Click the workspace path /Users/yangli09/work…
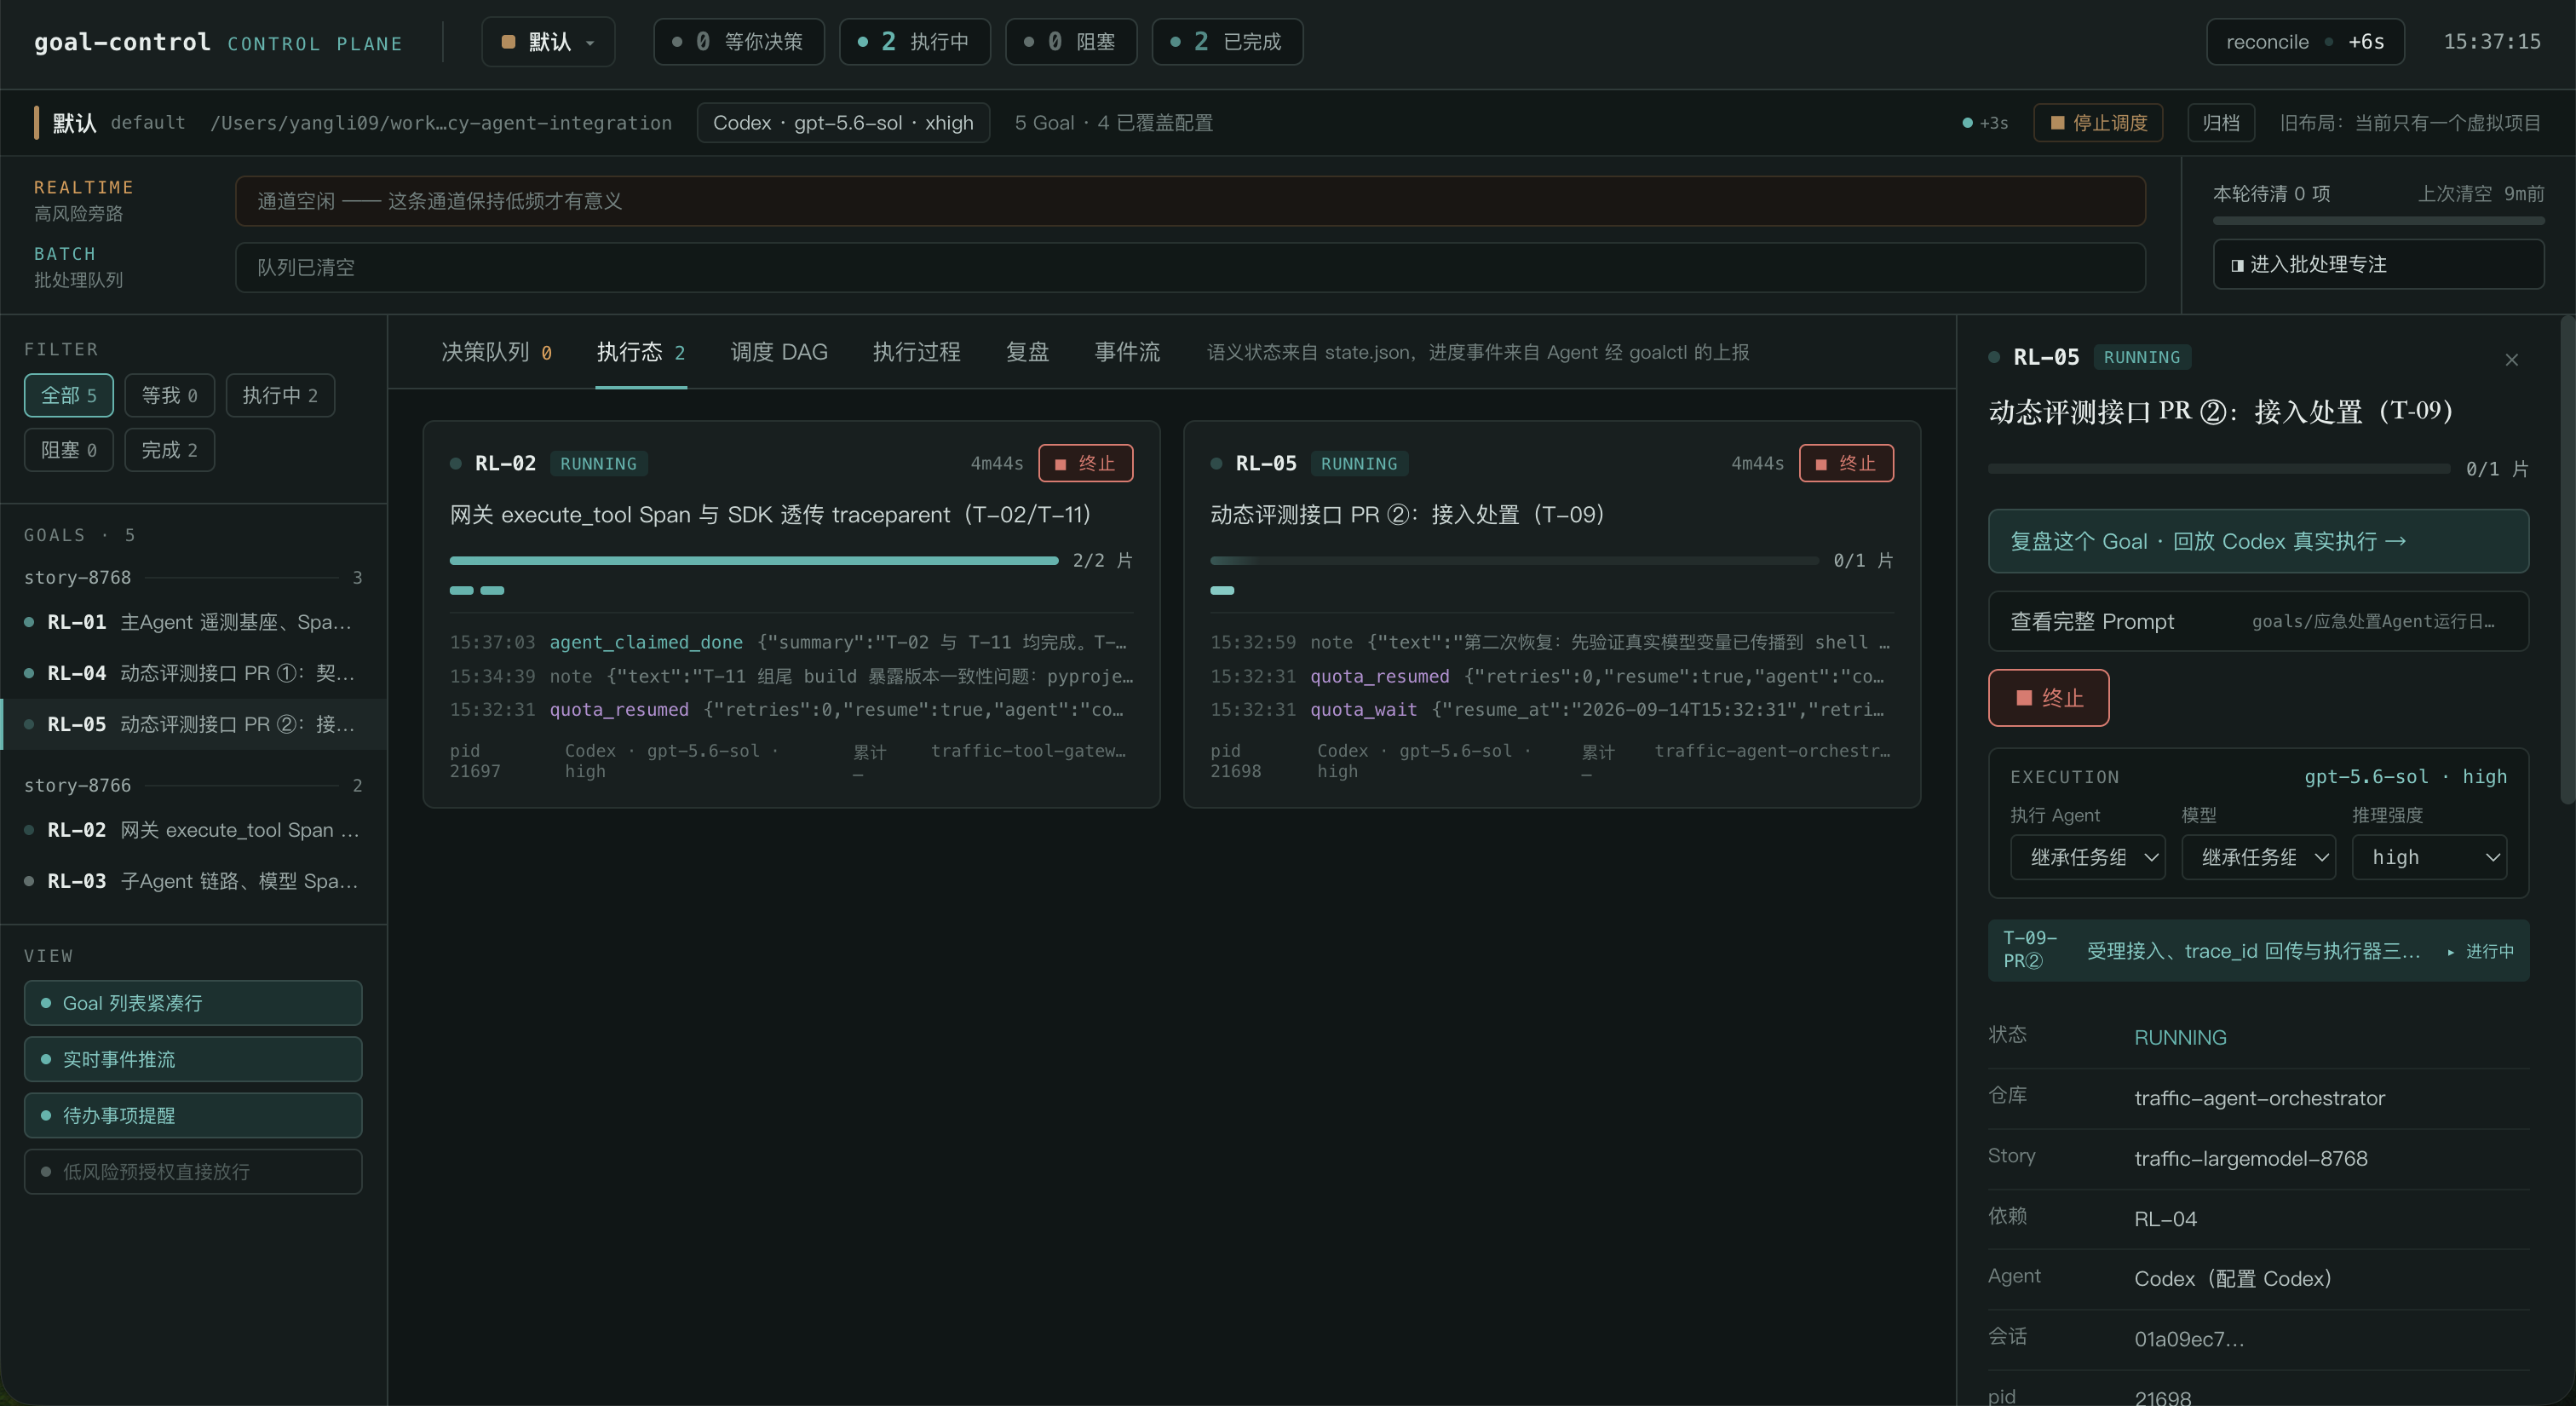Screen dimensions: 2576x1406 pyautogui.click(x=441, y=123)
